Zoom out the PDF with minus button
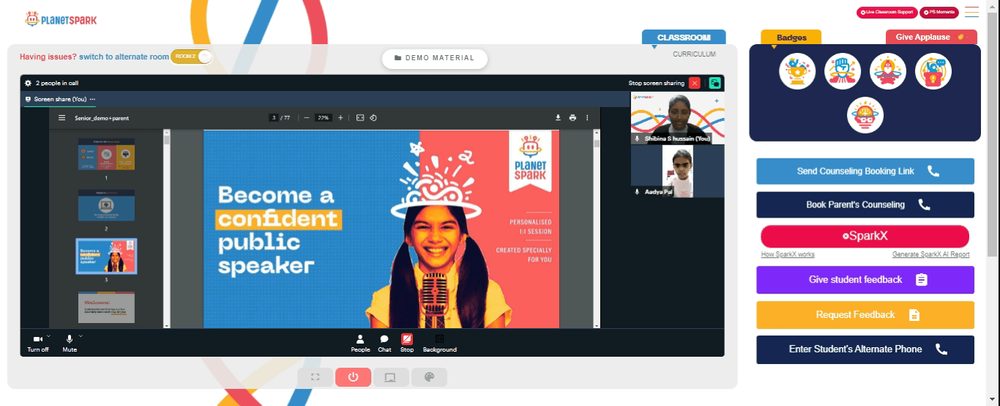This screenshot has height=406, width=1000. pos(306,118)
